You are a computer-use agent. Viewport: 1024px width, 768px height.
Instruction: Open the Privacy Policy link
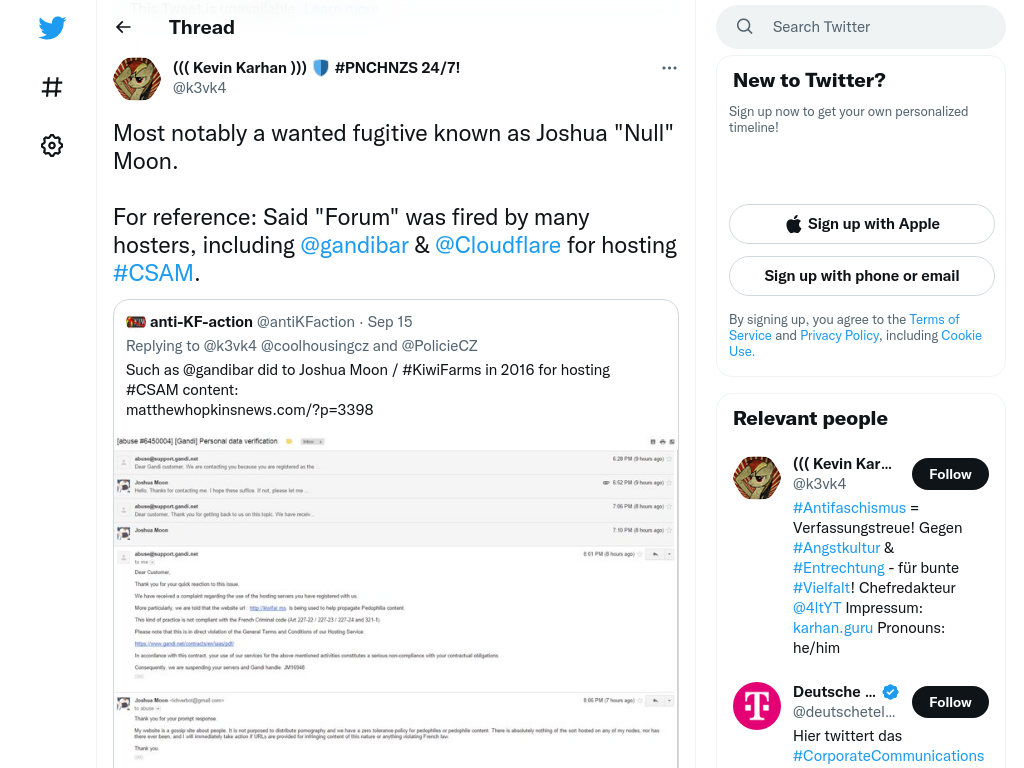click(839, 335)
